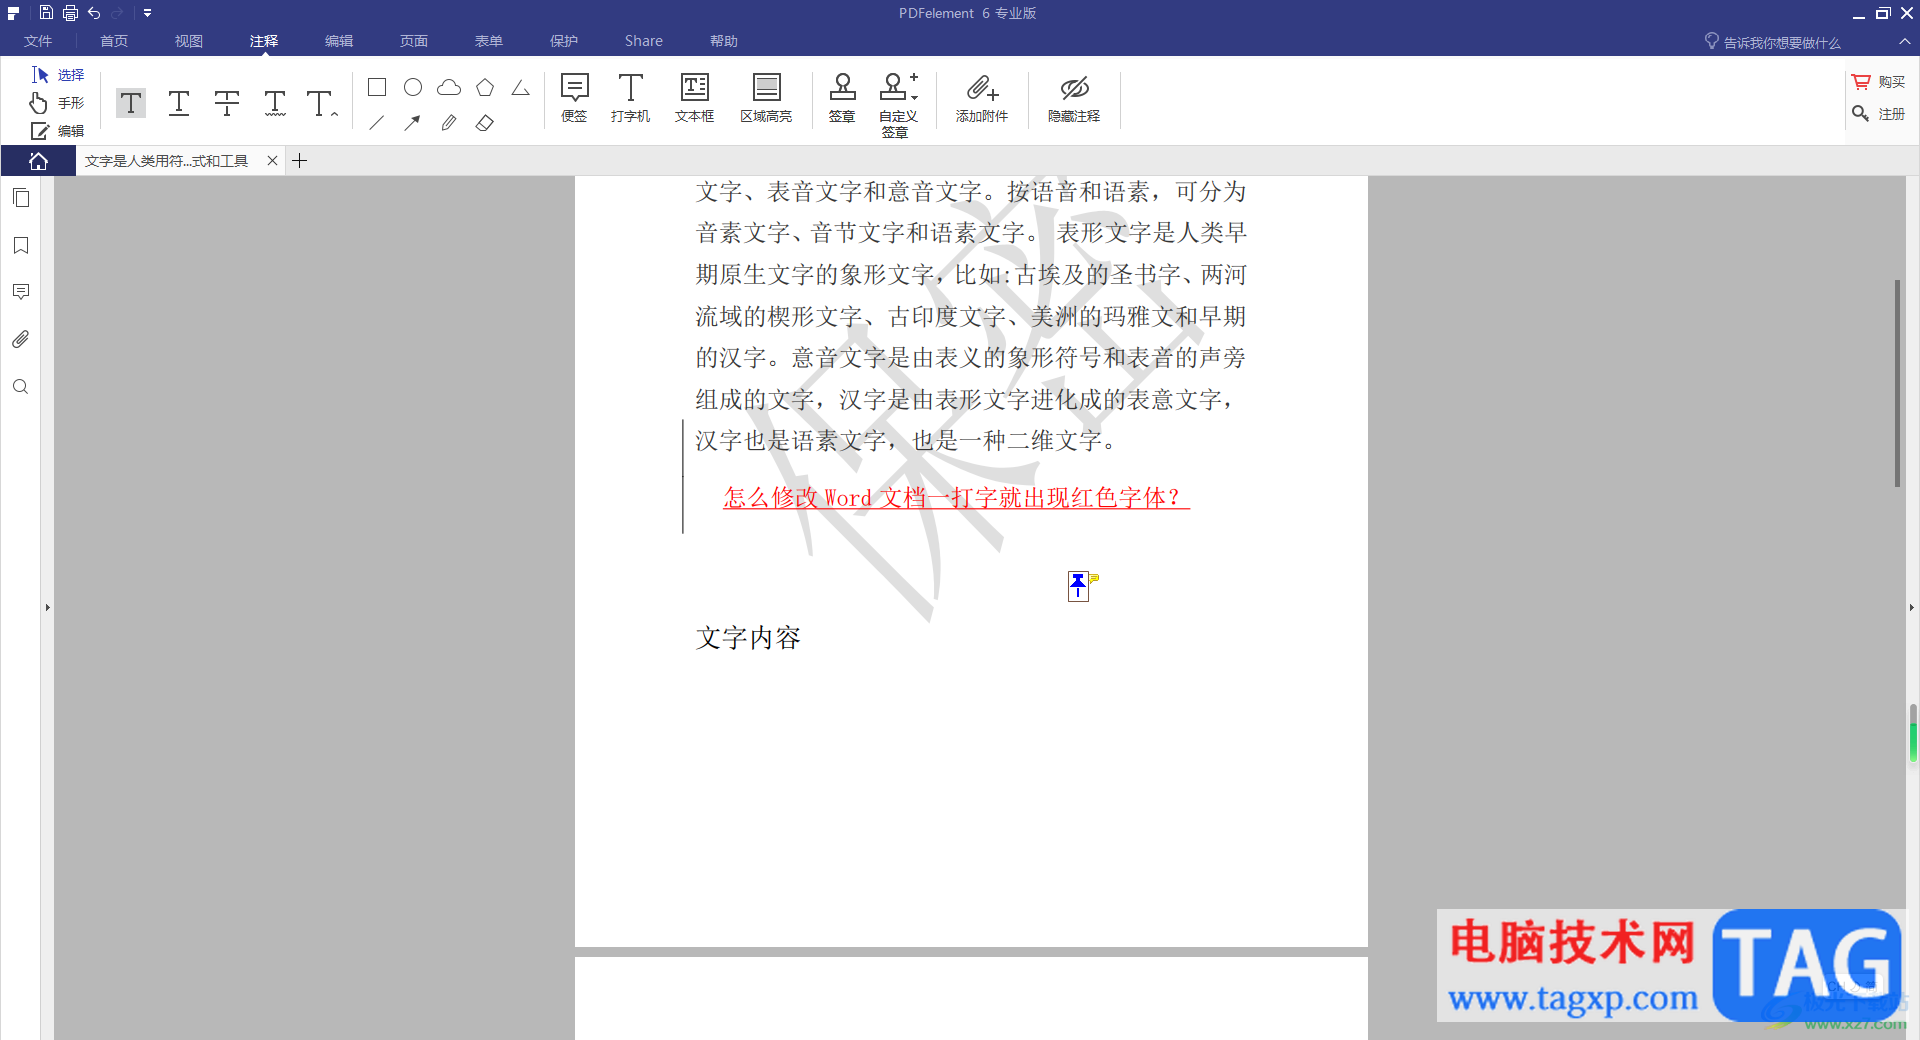The height and width of the screenshot is (1040, 1920).
Task: Select the strikethrough text tool
Action: 227,103
